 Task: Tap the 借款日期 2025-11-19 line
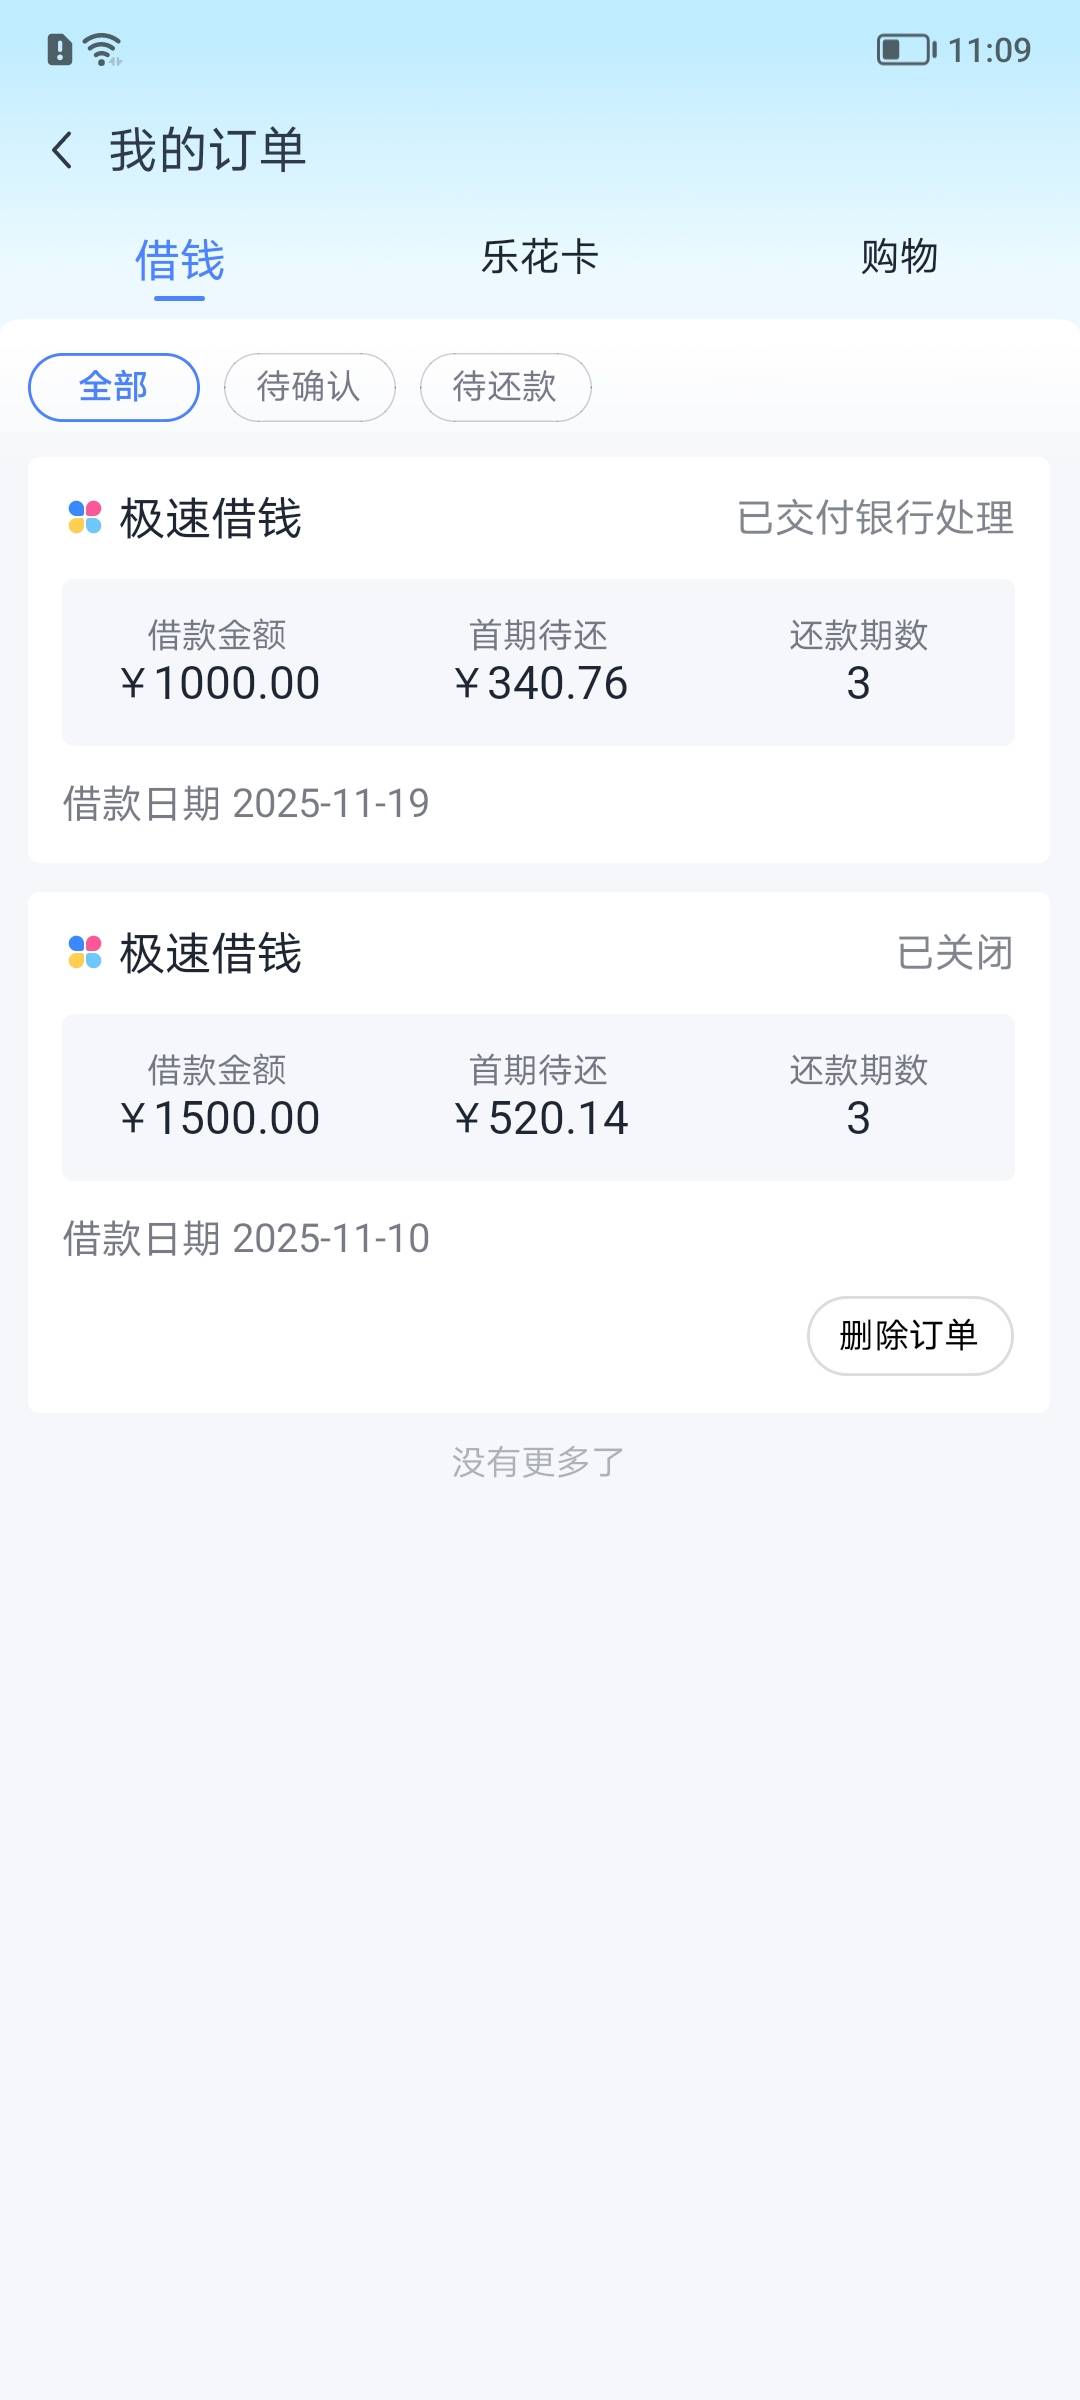246,803
